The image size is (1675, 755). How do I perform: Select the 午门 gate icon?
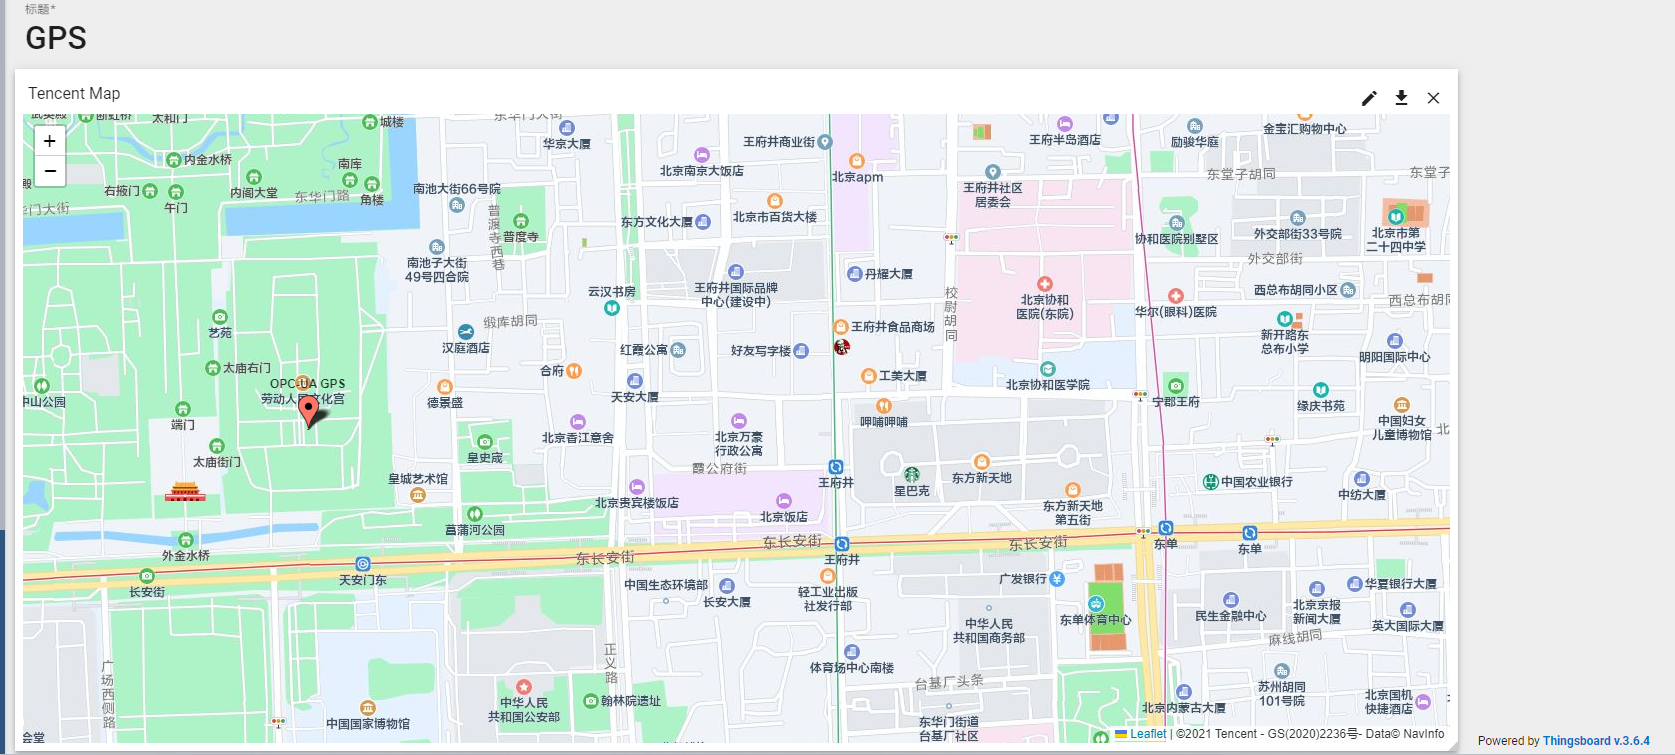click(176, 192)
